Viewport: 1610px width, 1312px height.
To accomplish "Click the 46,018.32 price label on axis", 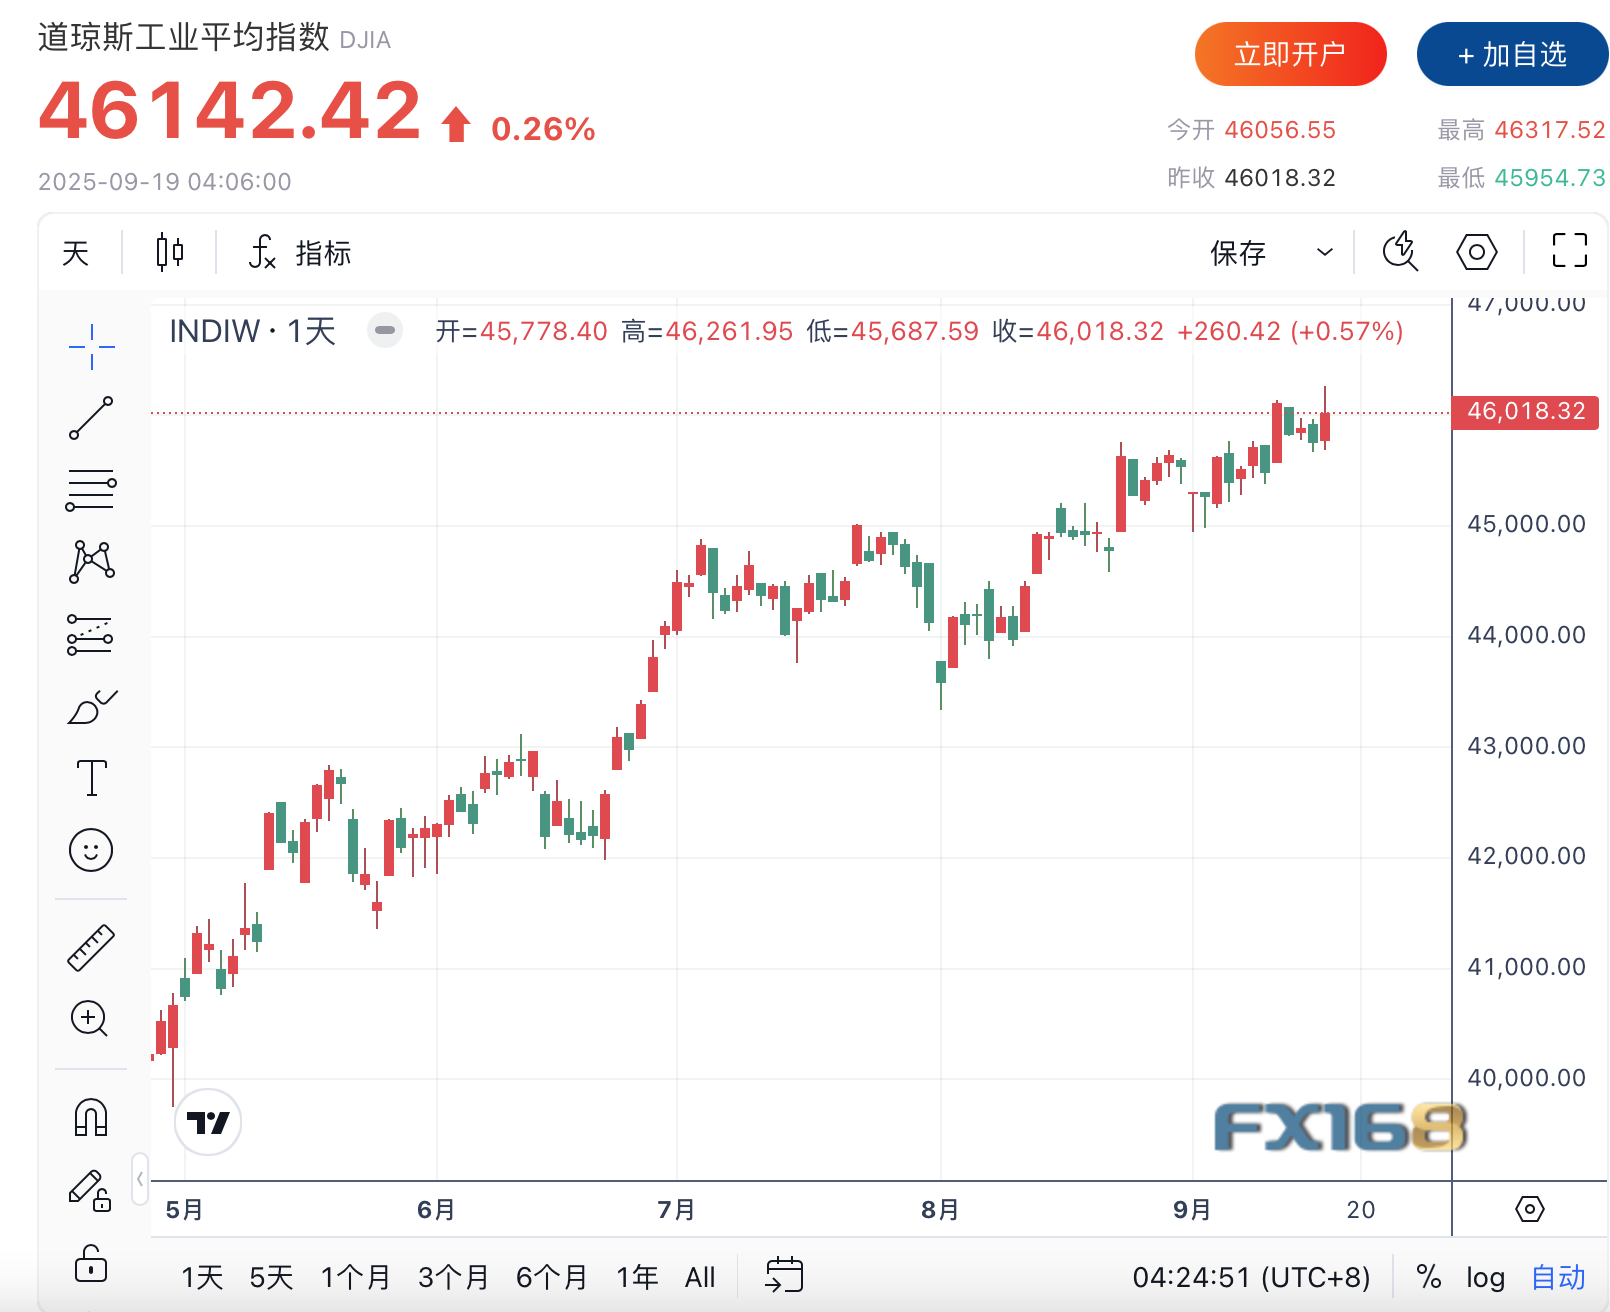I will tap(1525, 412).
